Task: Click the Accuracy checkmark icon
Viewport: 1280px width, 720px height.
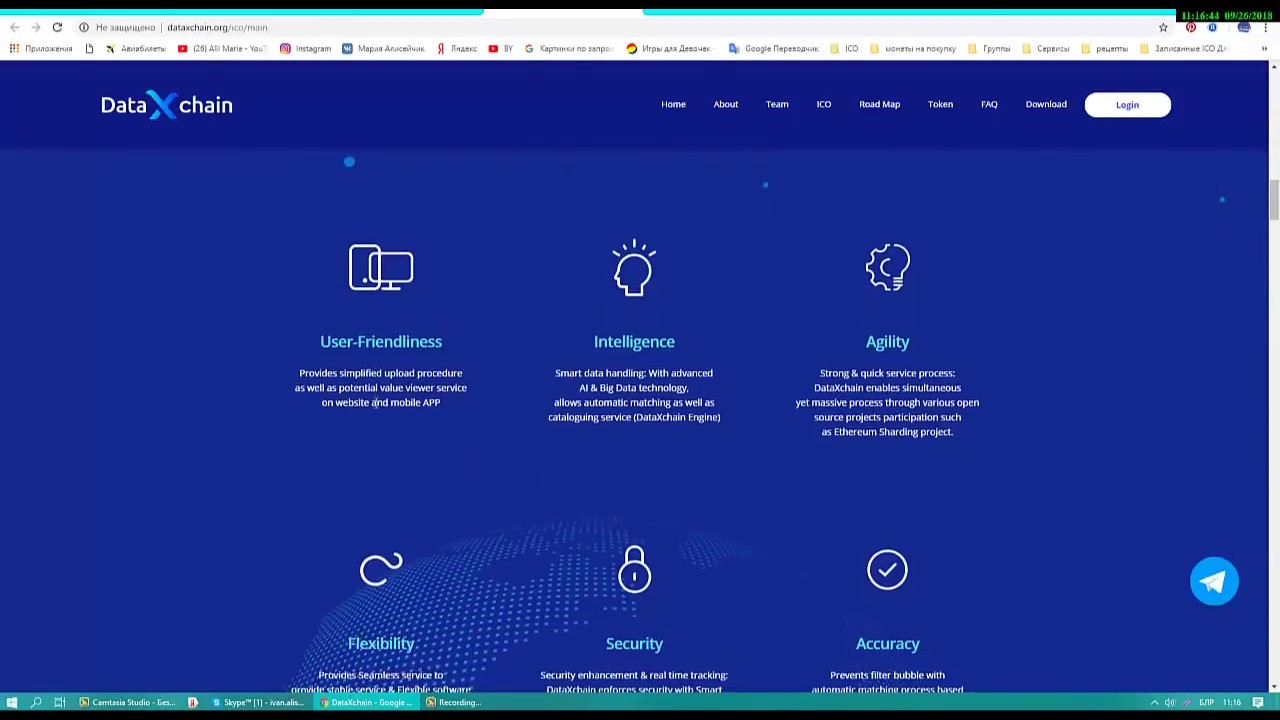Action: click(888, 570)
